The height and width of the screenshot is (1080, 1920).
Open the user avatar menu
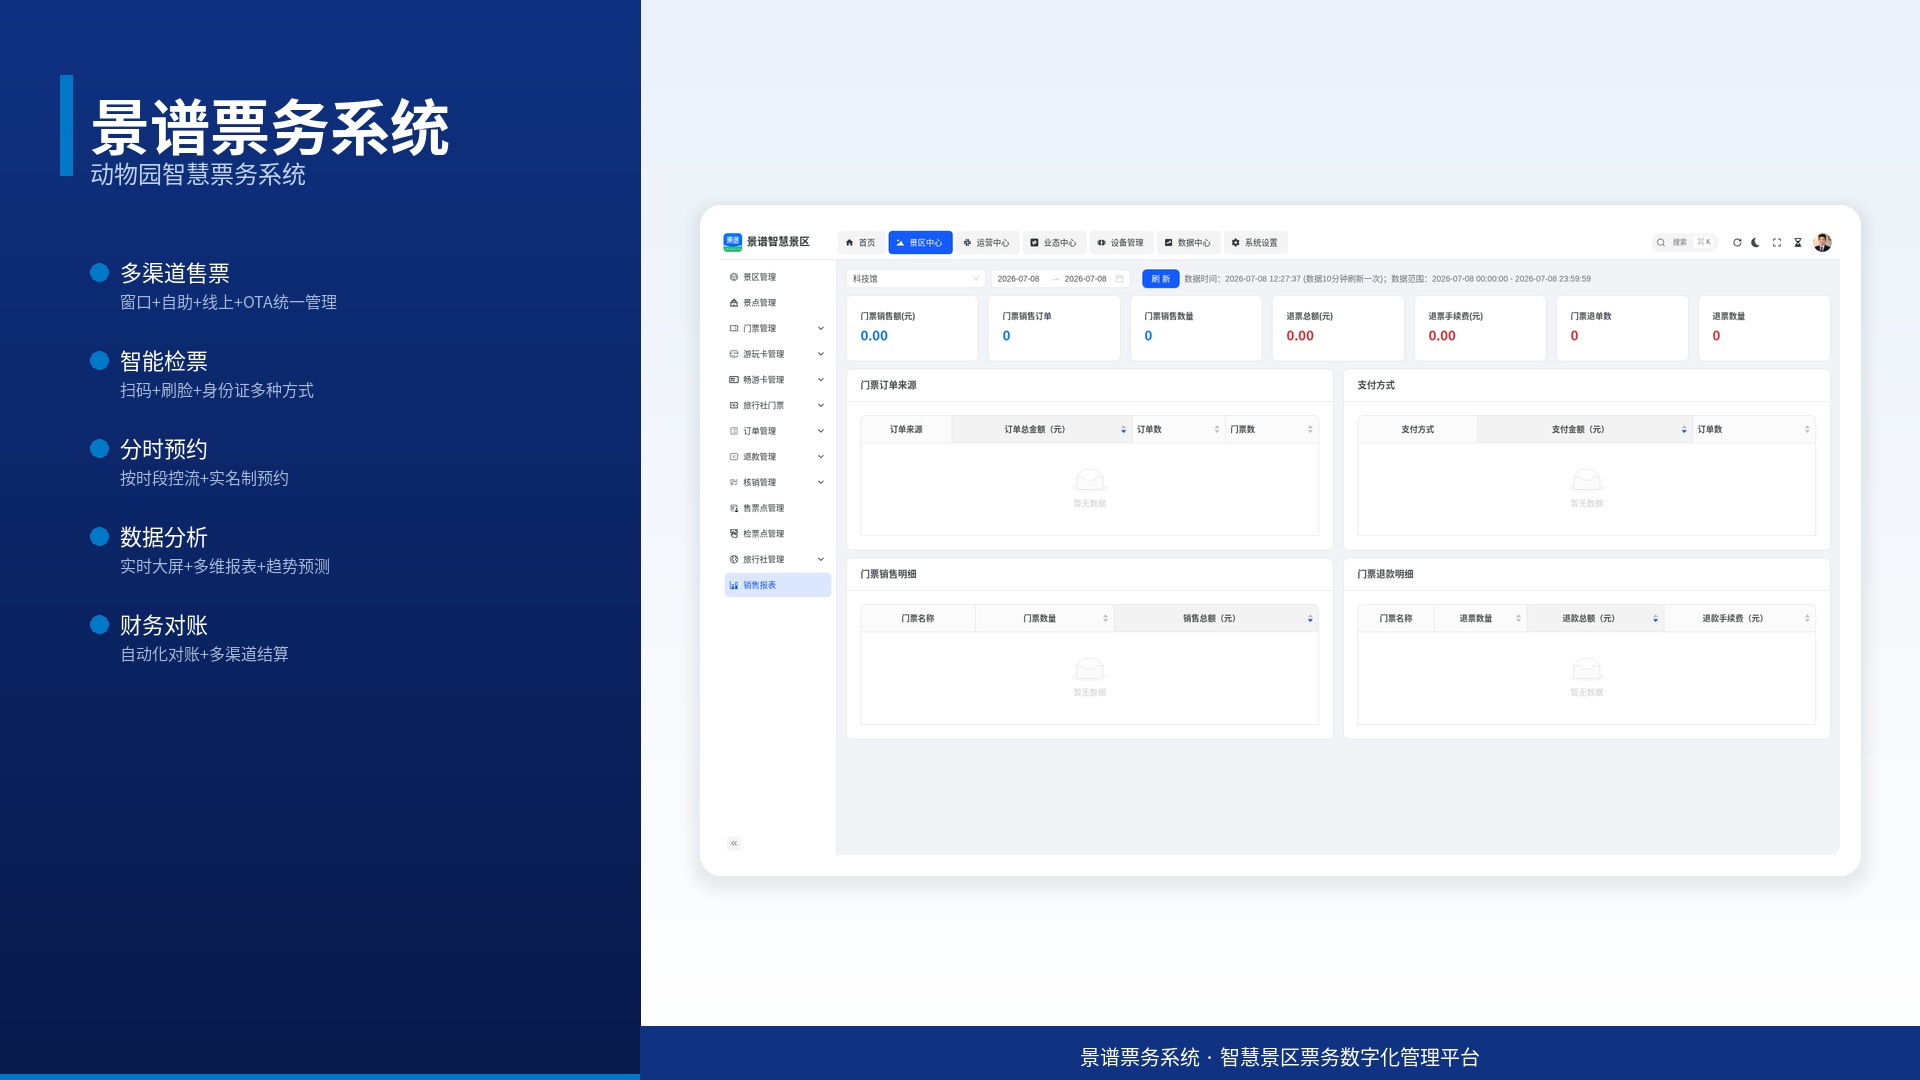point(1823,243)
